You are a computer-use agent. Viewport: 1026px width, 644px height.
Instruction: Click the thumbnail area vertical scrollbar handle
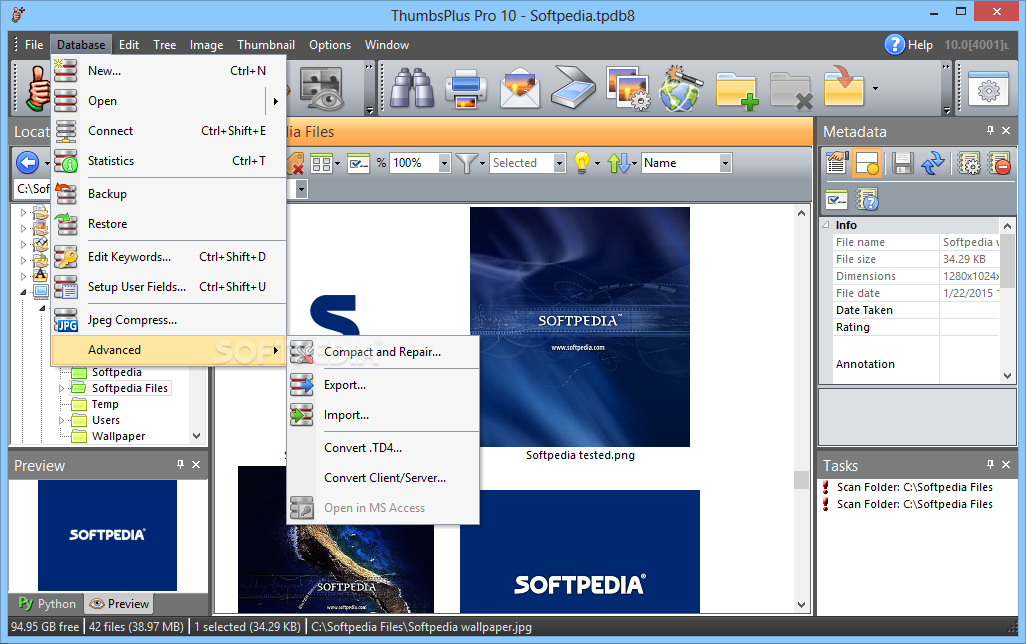coord(801,480)
